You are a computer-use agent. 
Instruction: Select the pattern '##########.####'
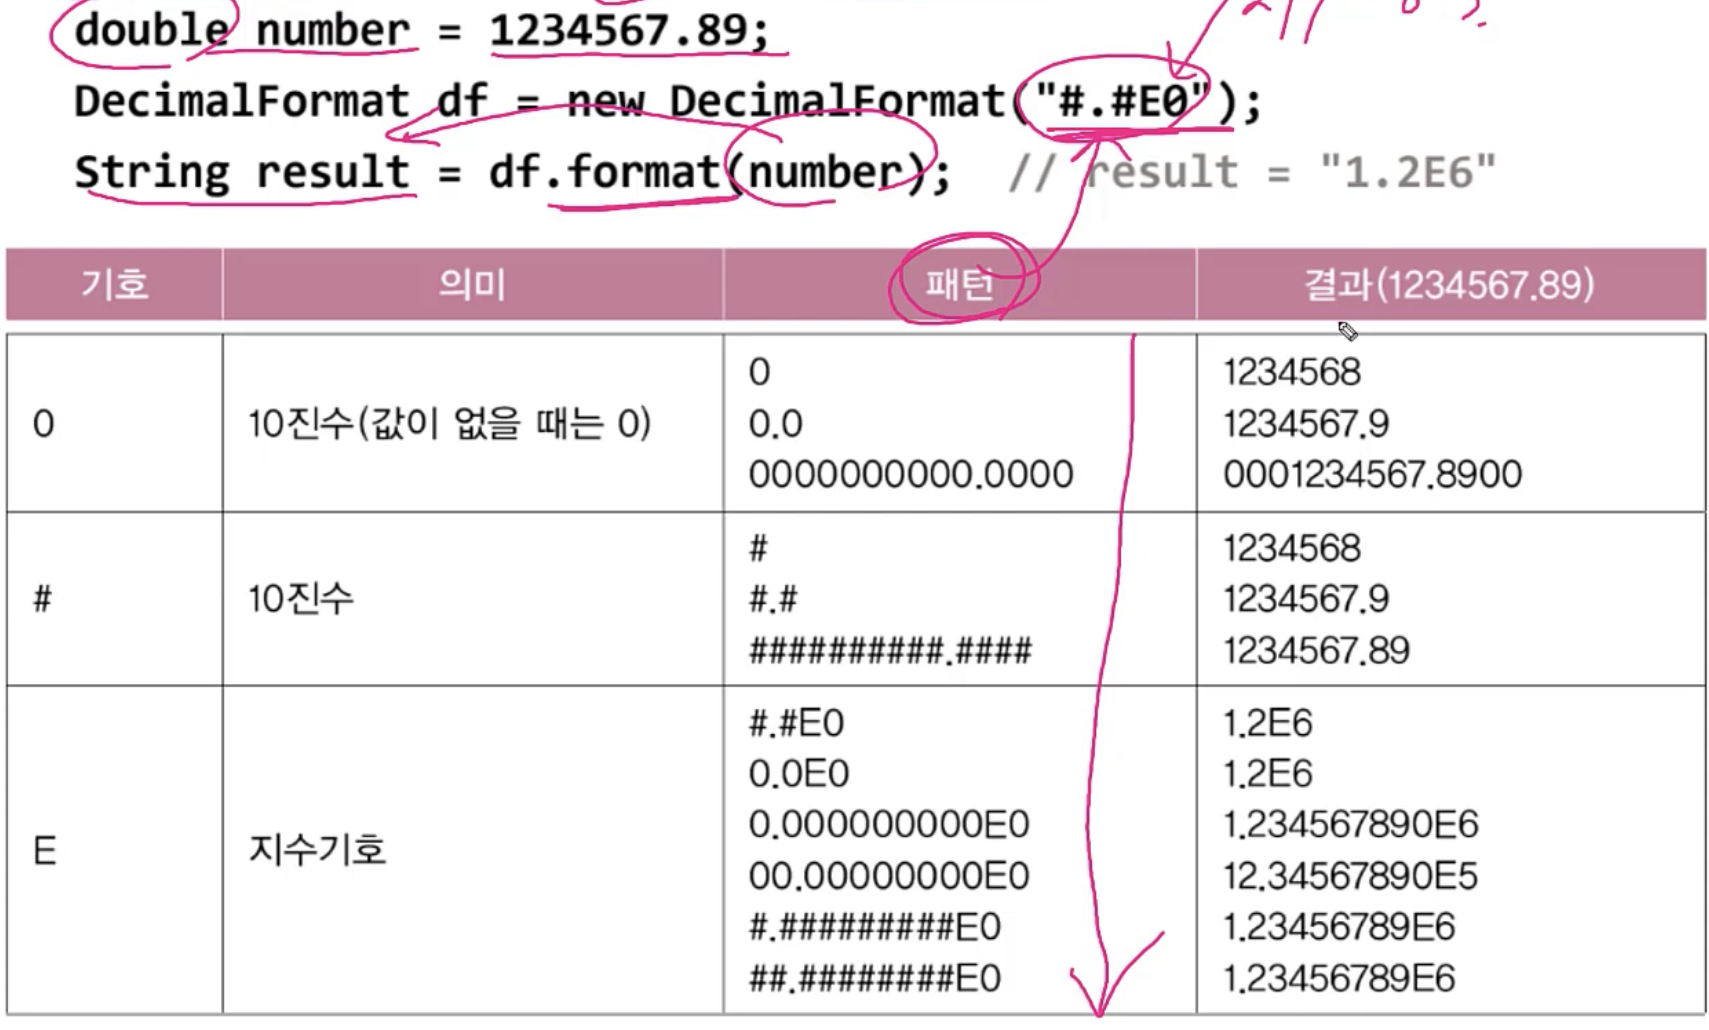click(890, 651)
